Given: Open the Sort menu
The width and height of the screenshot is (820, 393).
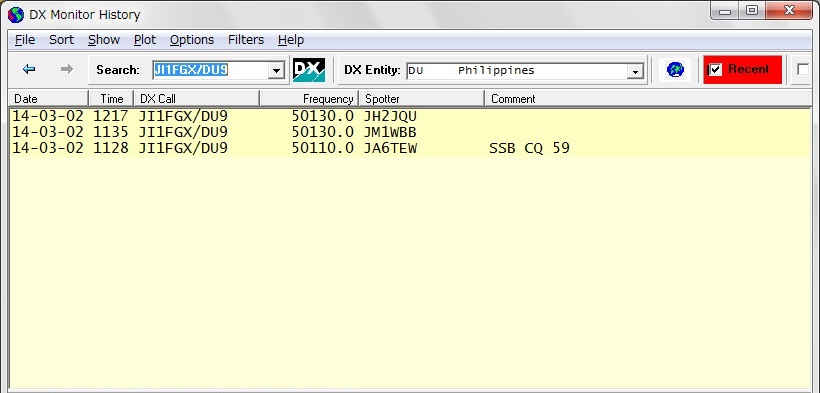Looking at the screenshot, I should [x=61, y=40].
